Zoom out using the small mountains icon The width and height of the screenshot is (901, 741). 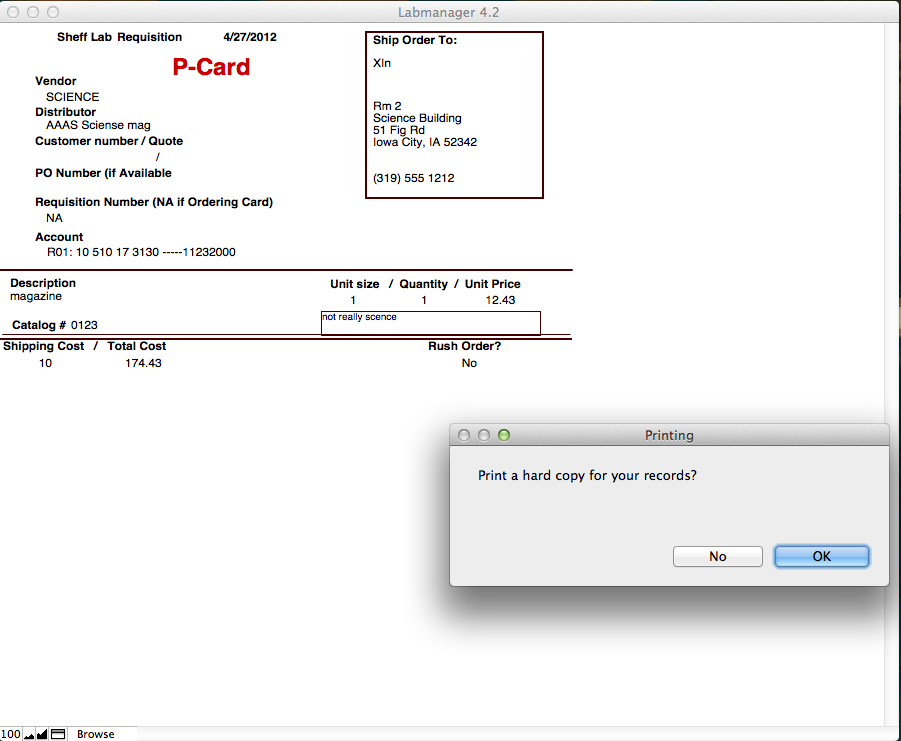[29, 734]
